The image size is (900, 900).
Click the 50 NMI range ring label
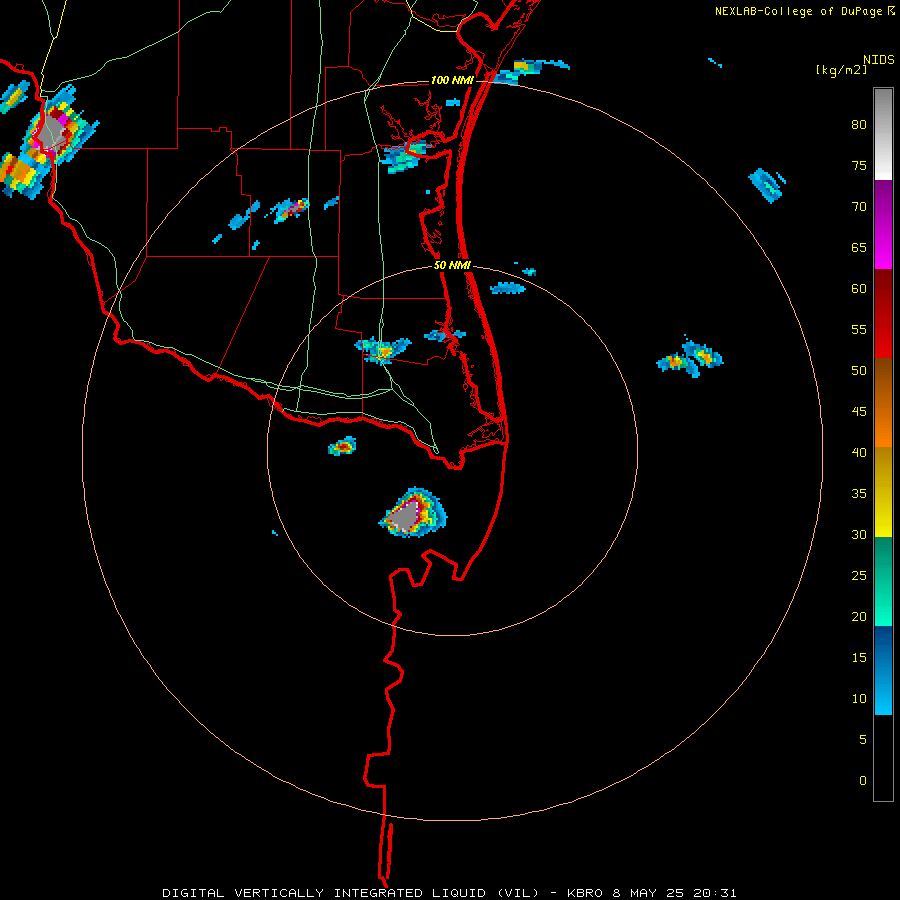452,265
